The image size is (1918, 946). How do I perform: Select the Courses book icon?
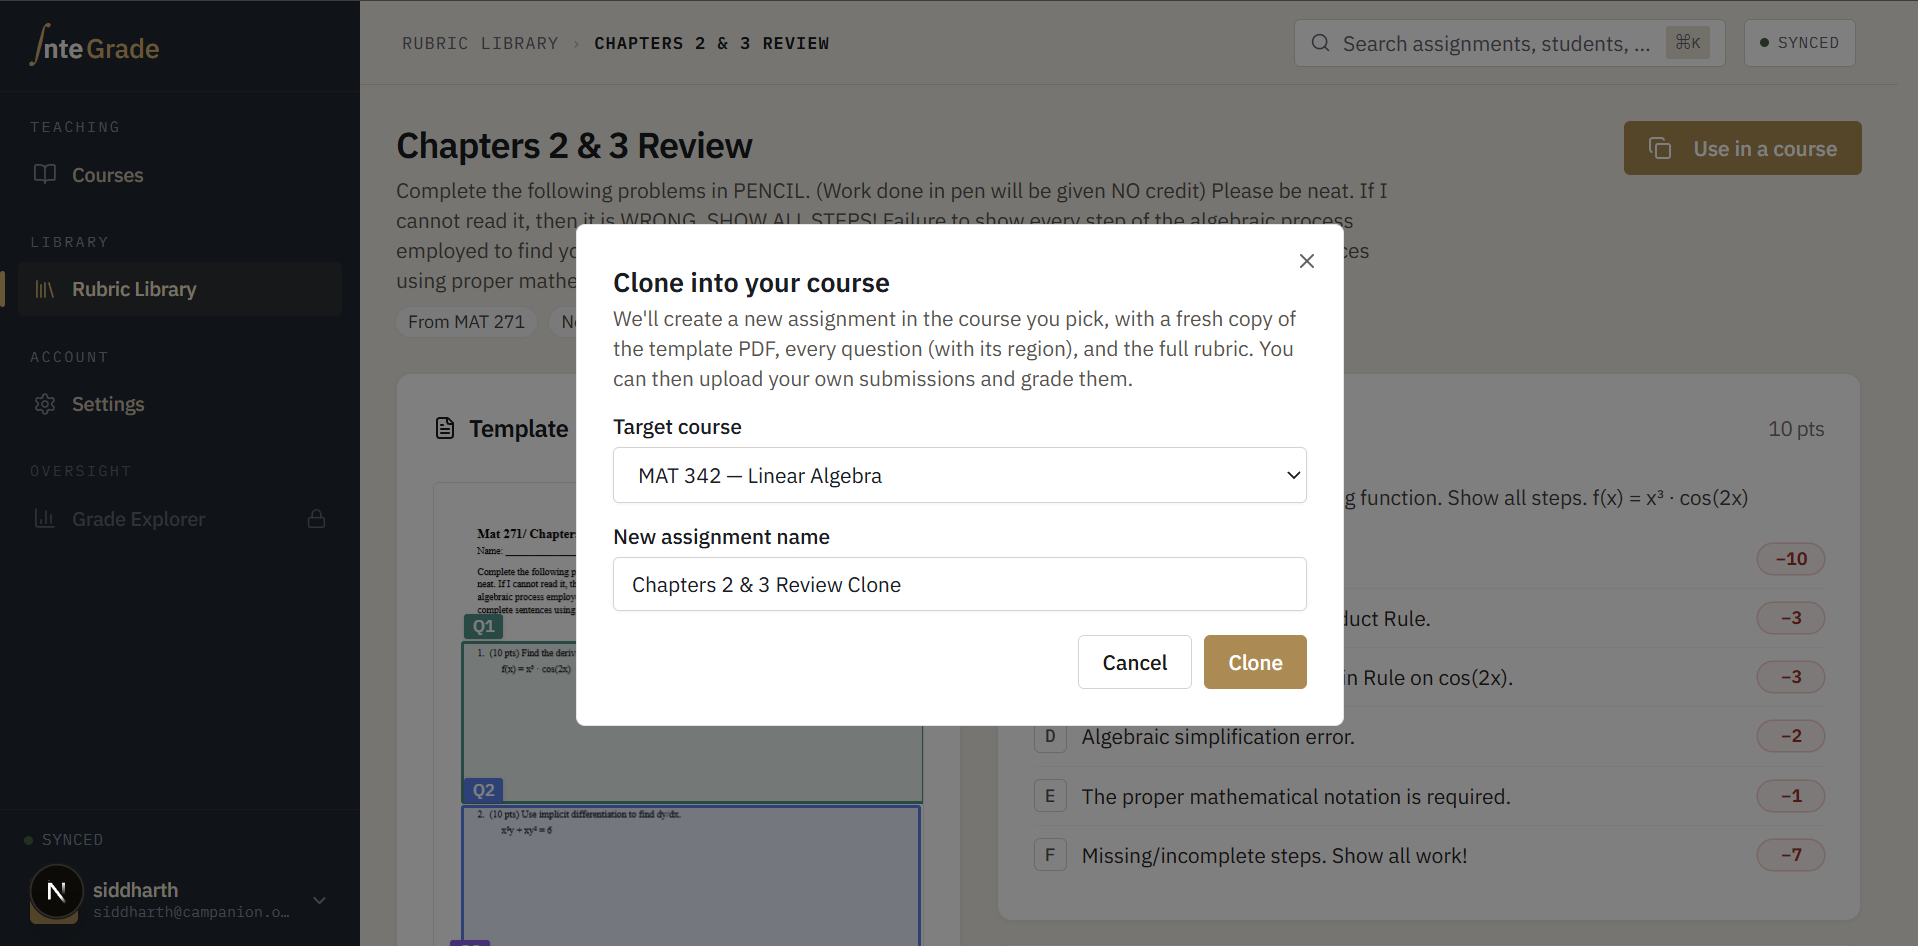[x=45, y=174]
